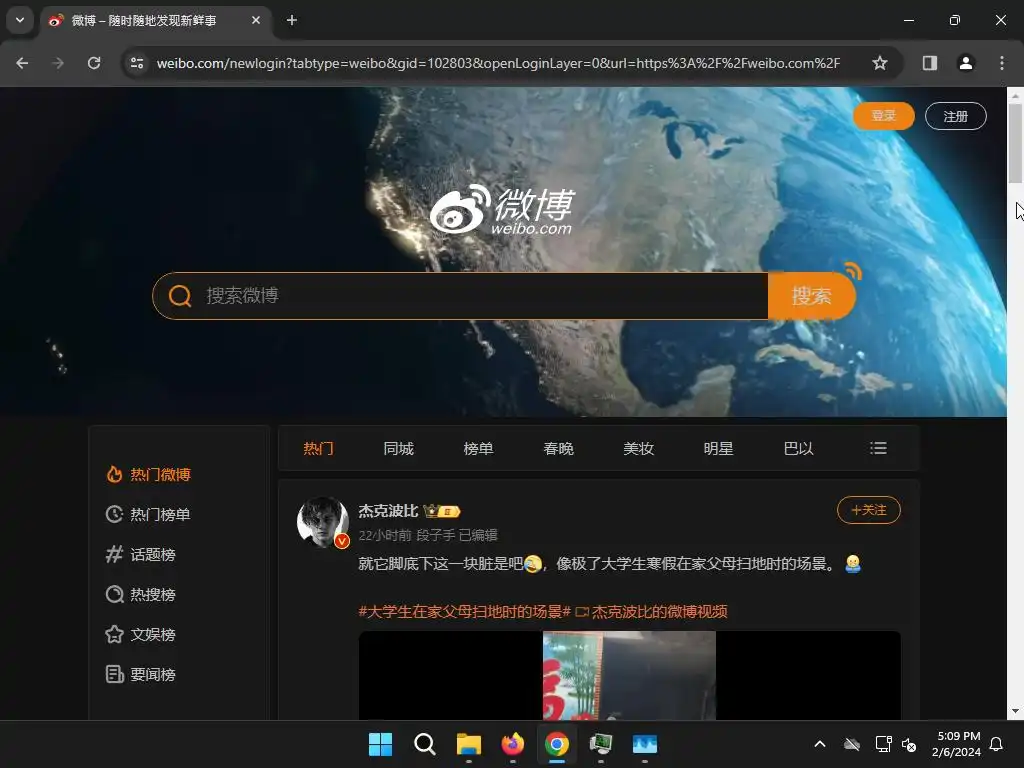
Task: Click the Weibo logo in the banner
Action: 502,210
